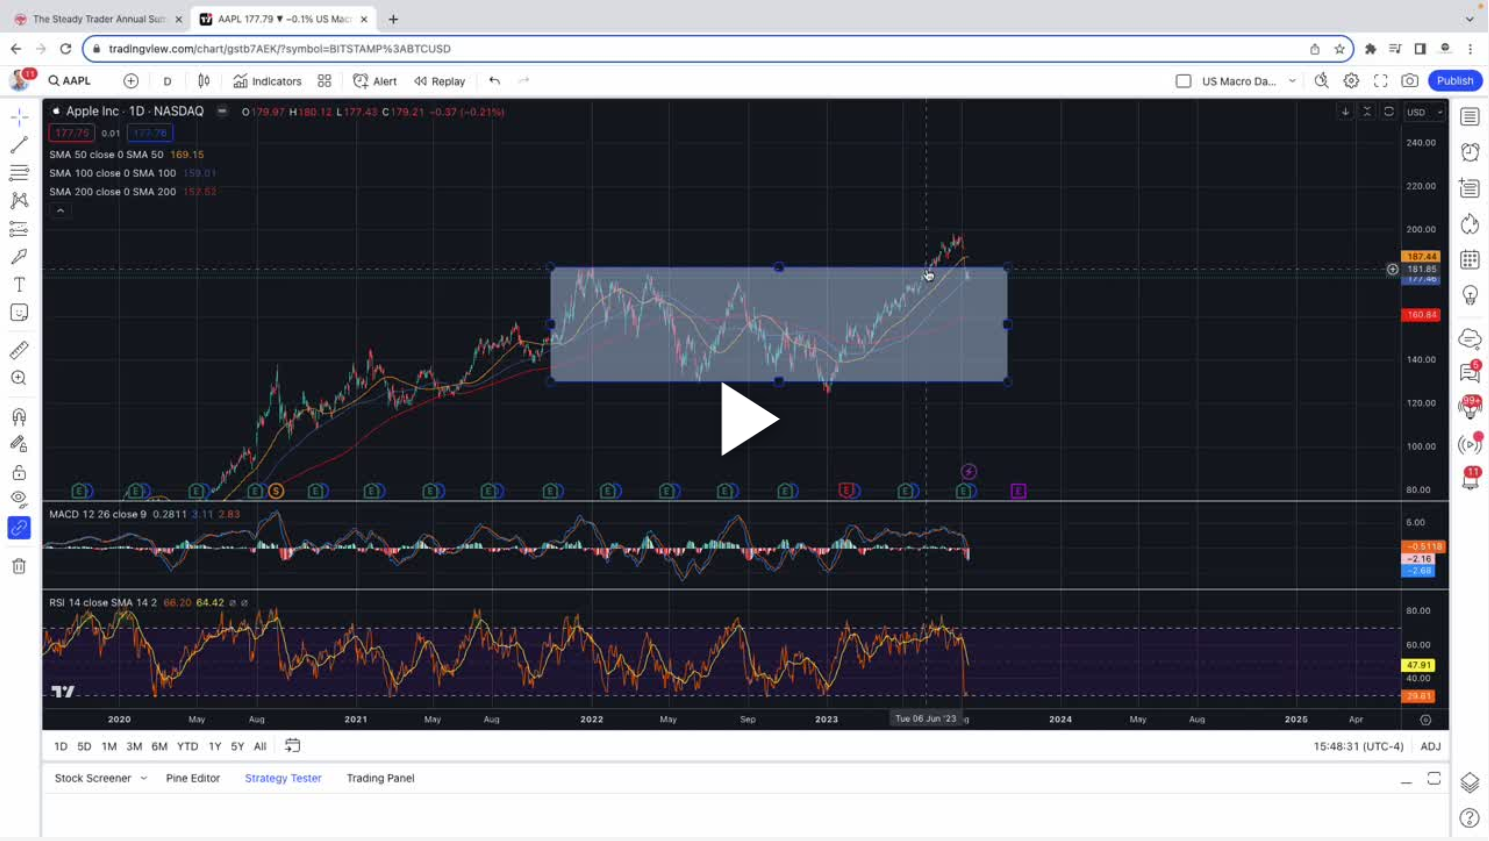Take a chart snapshot with the camera icon
Screen dimensions: 1489x841
pos(1408,80)
